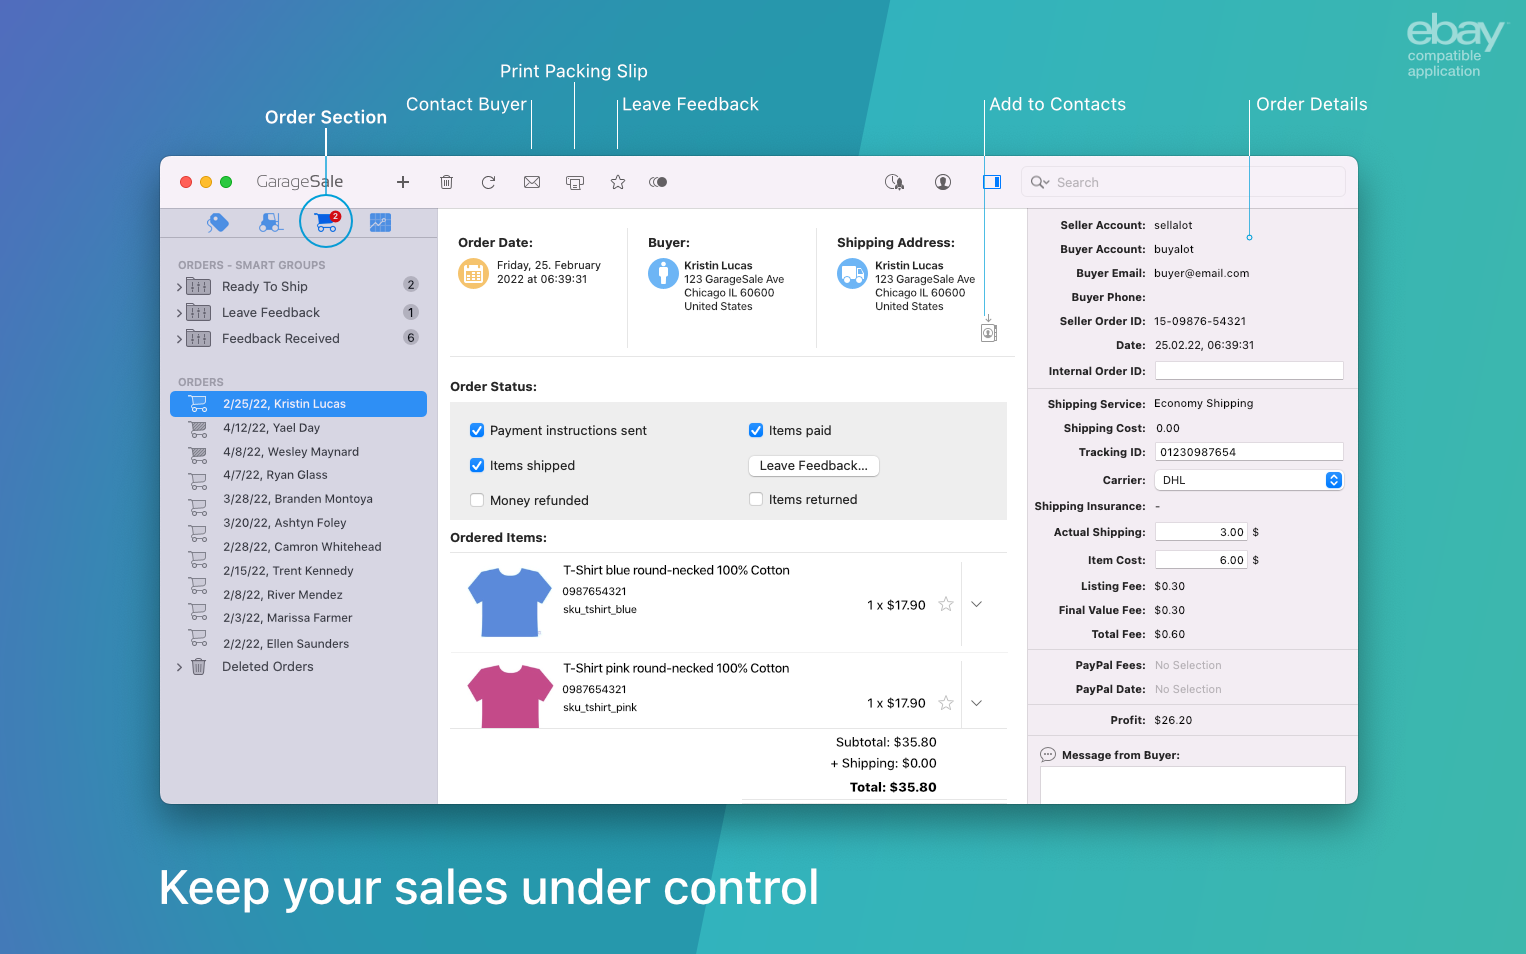Open the shipping/truck sidebar section

tap(271, 221)
